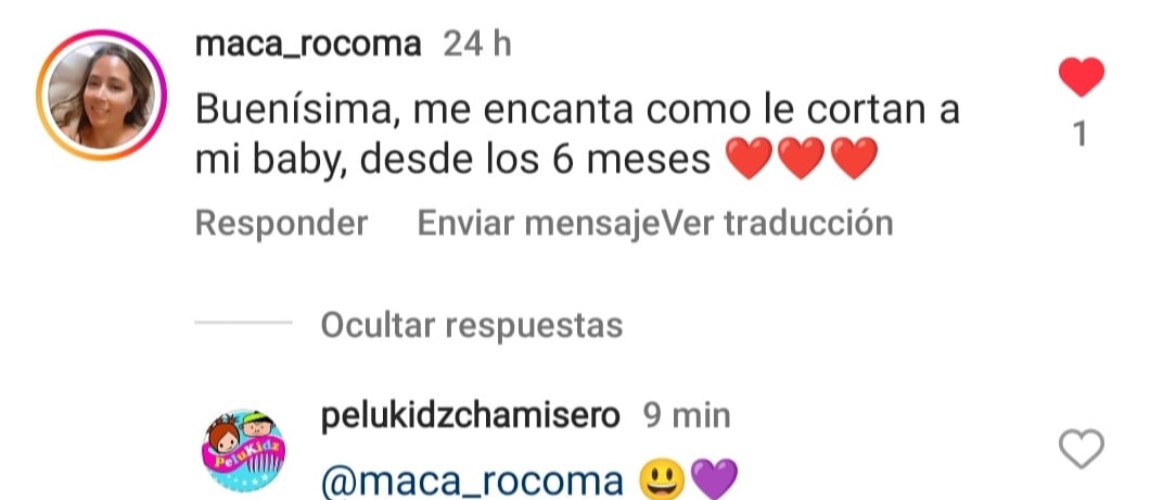
Task: Tap the 9 min timestamp on the reply
Action: [686, 416]
